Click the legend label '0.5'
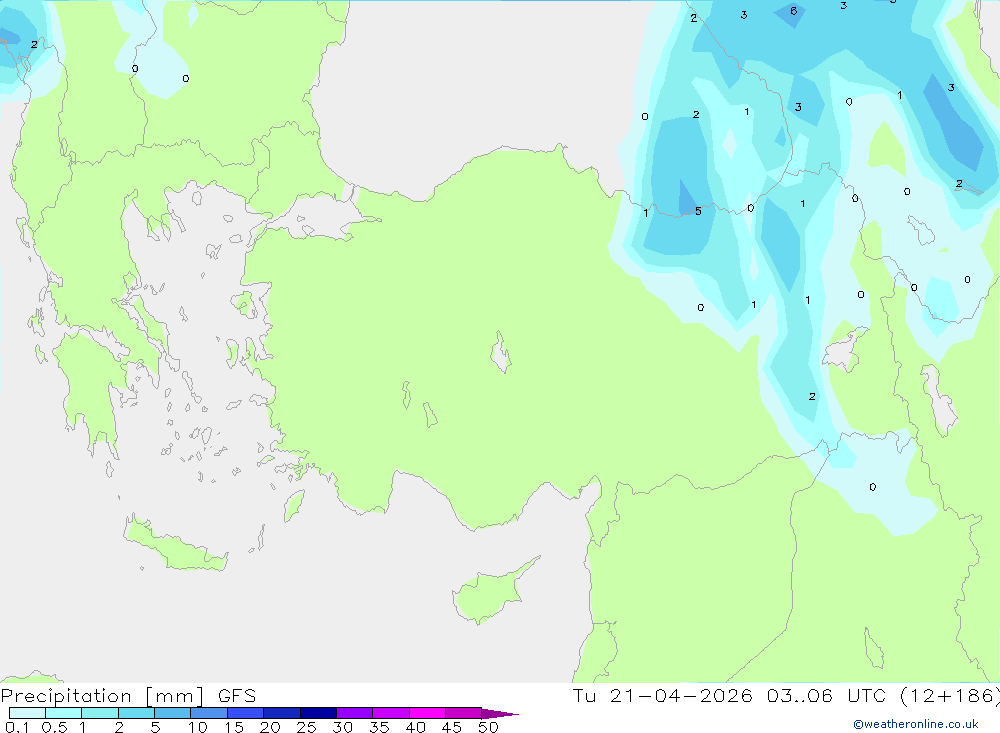This screenshot has height=733, width=1000. (x=54, y=727)
